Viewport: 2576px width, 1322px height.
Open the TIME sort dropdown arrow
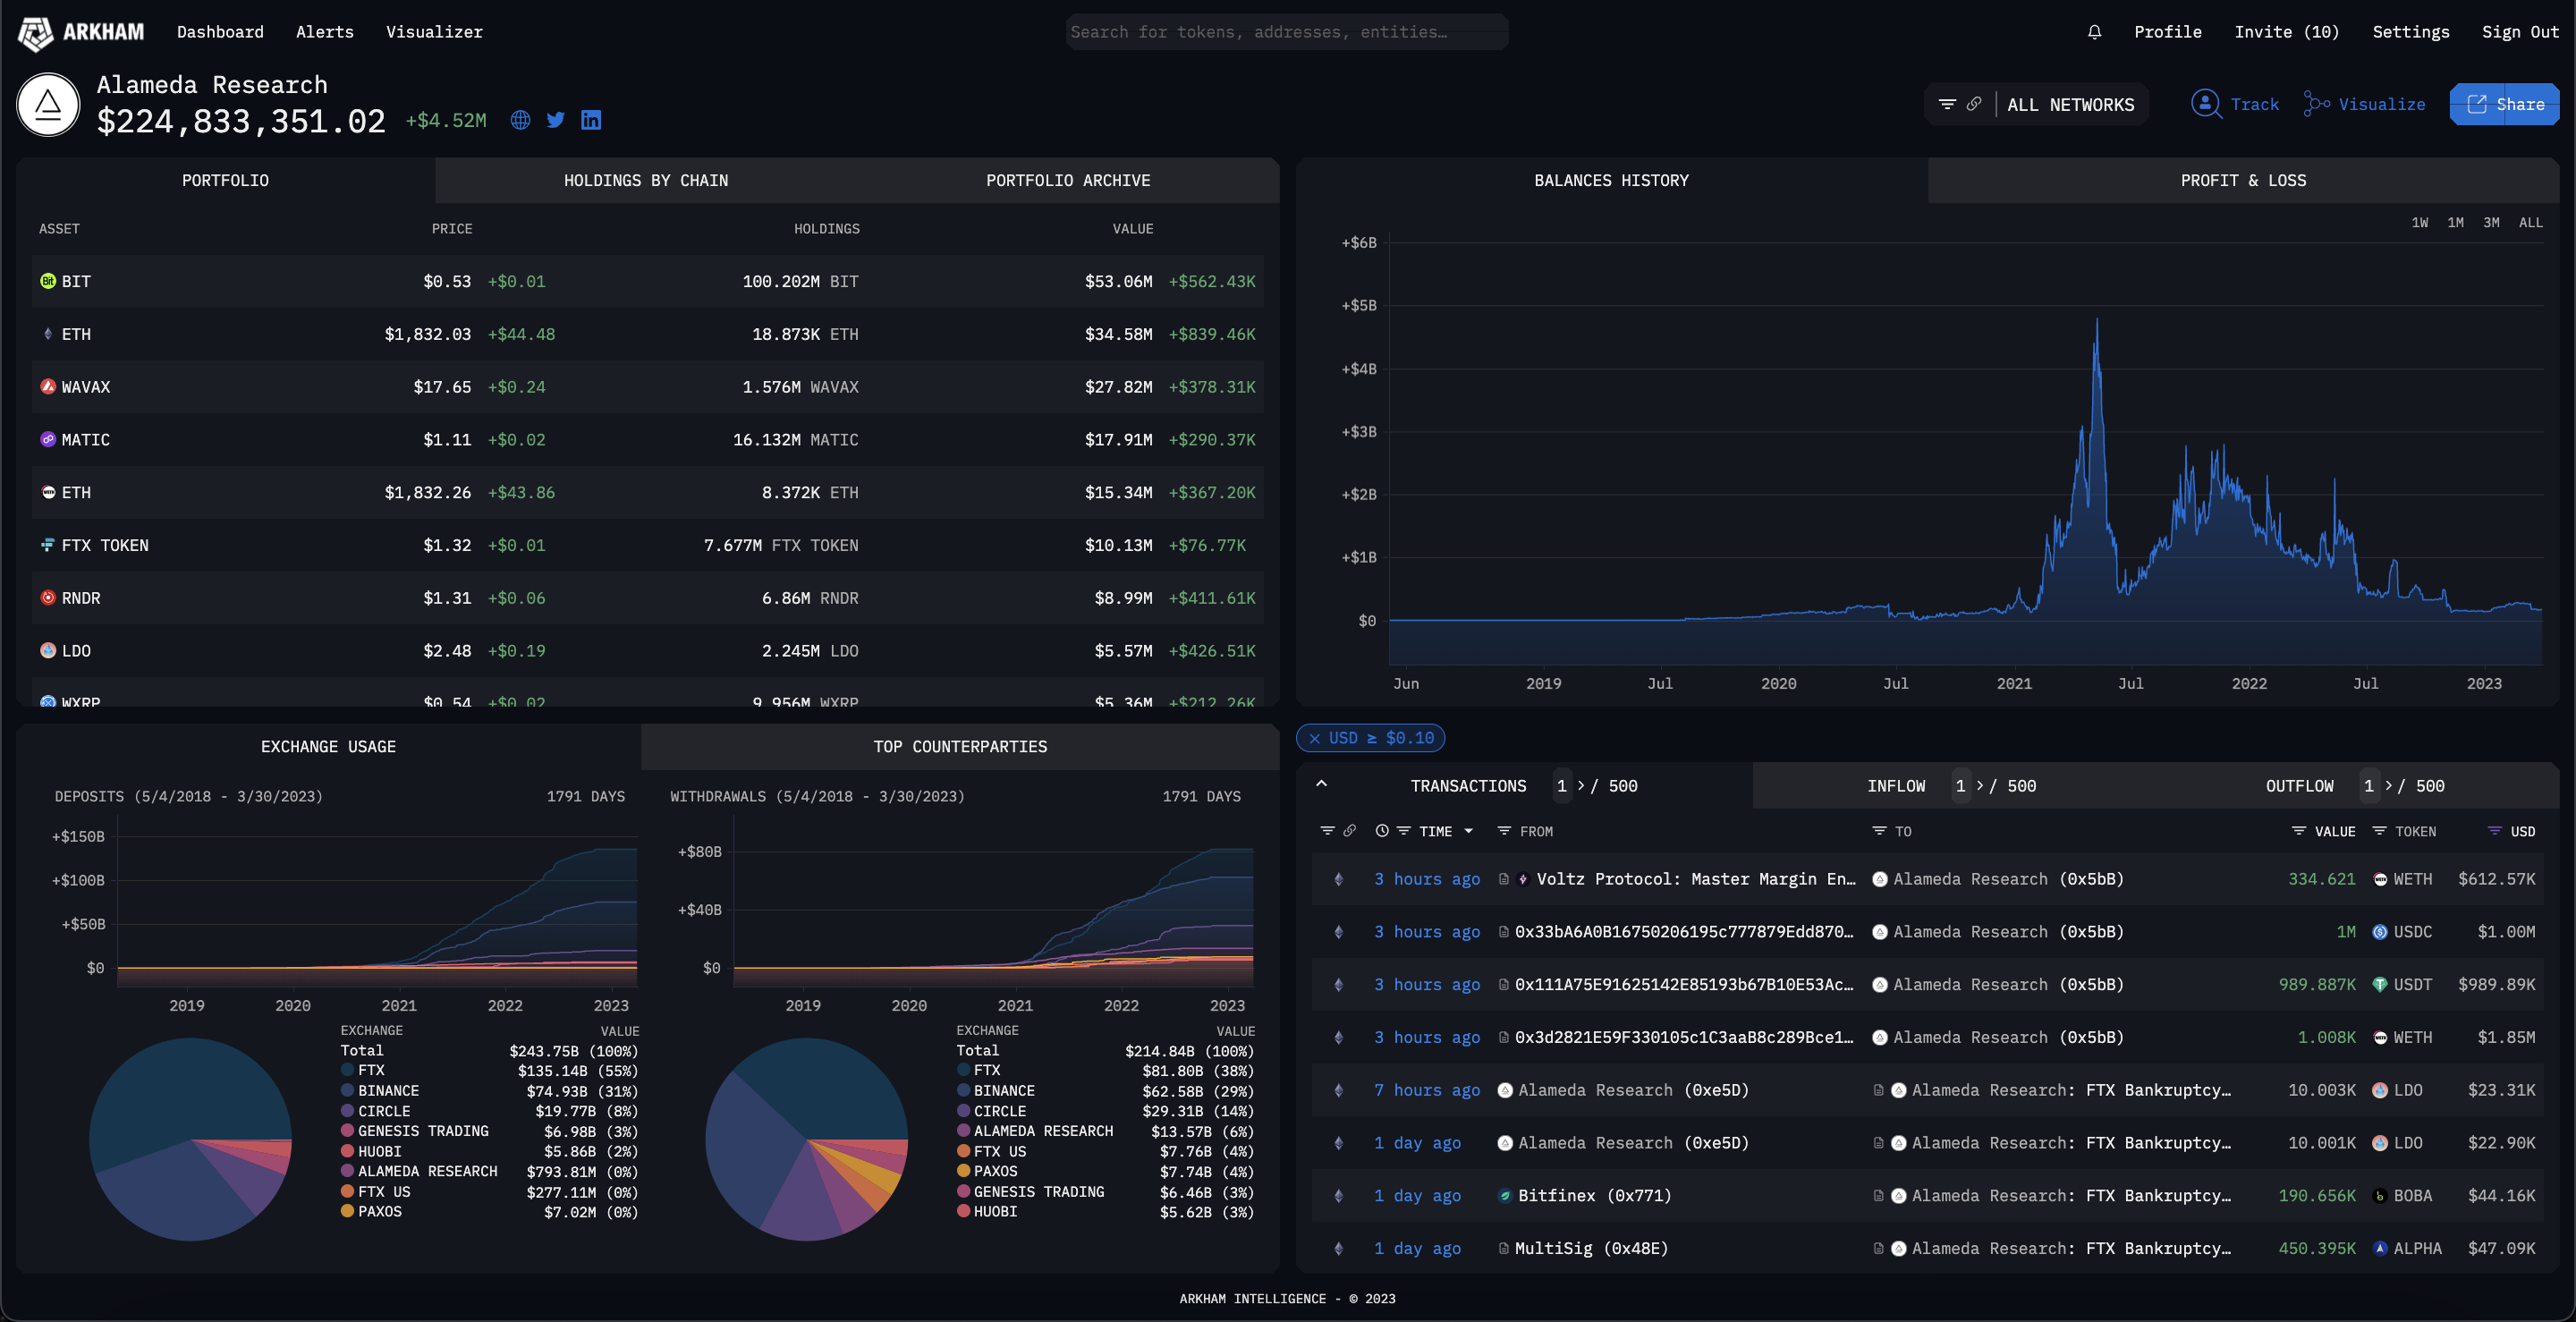click(x=1468, y=831)
